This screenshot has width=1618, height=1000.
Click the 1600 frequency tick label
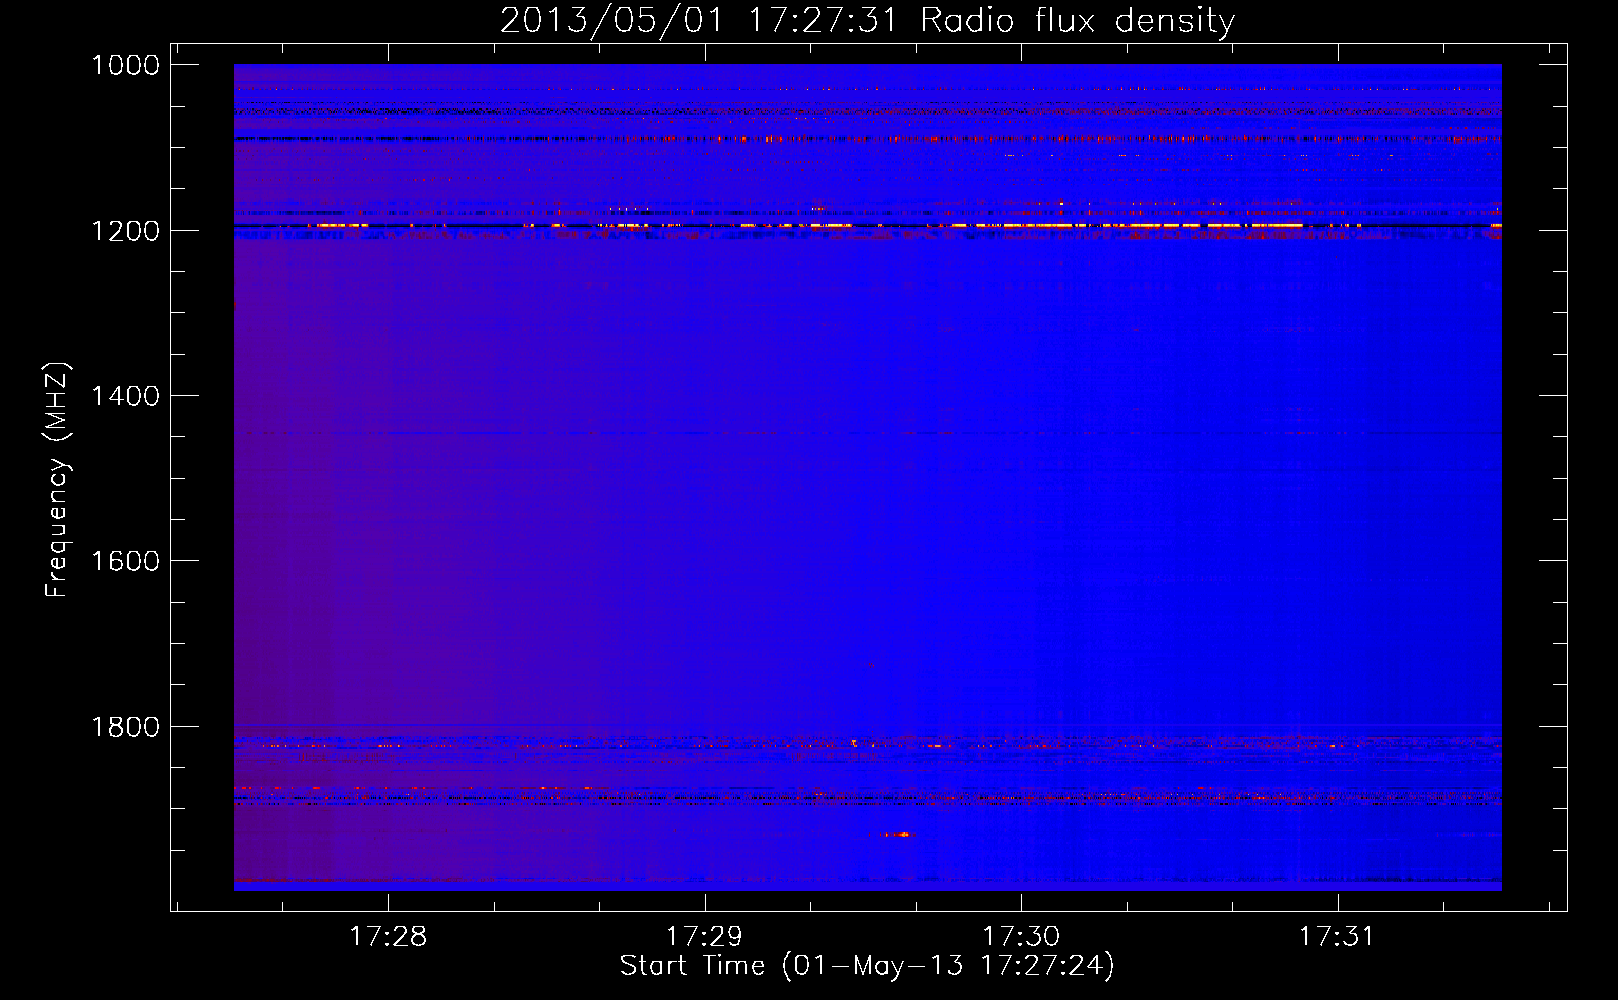[125, 561]
